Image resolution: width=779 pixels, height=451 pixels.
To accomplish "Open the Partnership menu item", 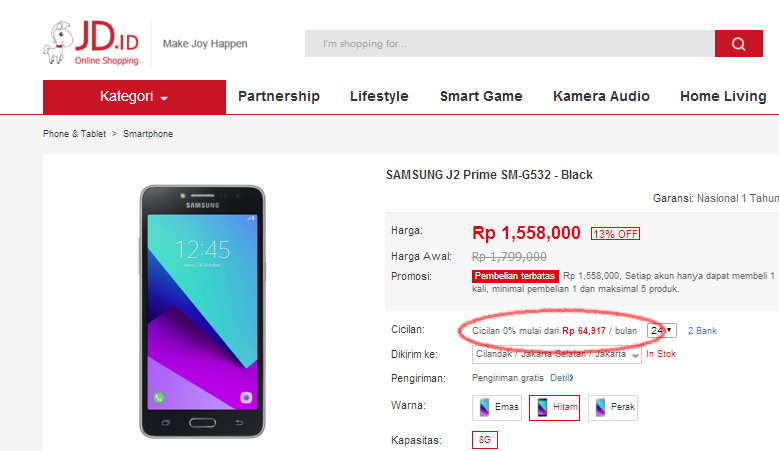I will click(279, 97).
